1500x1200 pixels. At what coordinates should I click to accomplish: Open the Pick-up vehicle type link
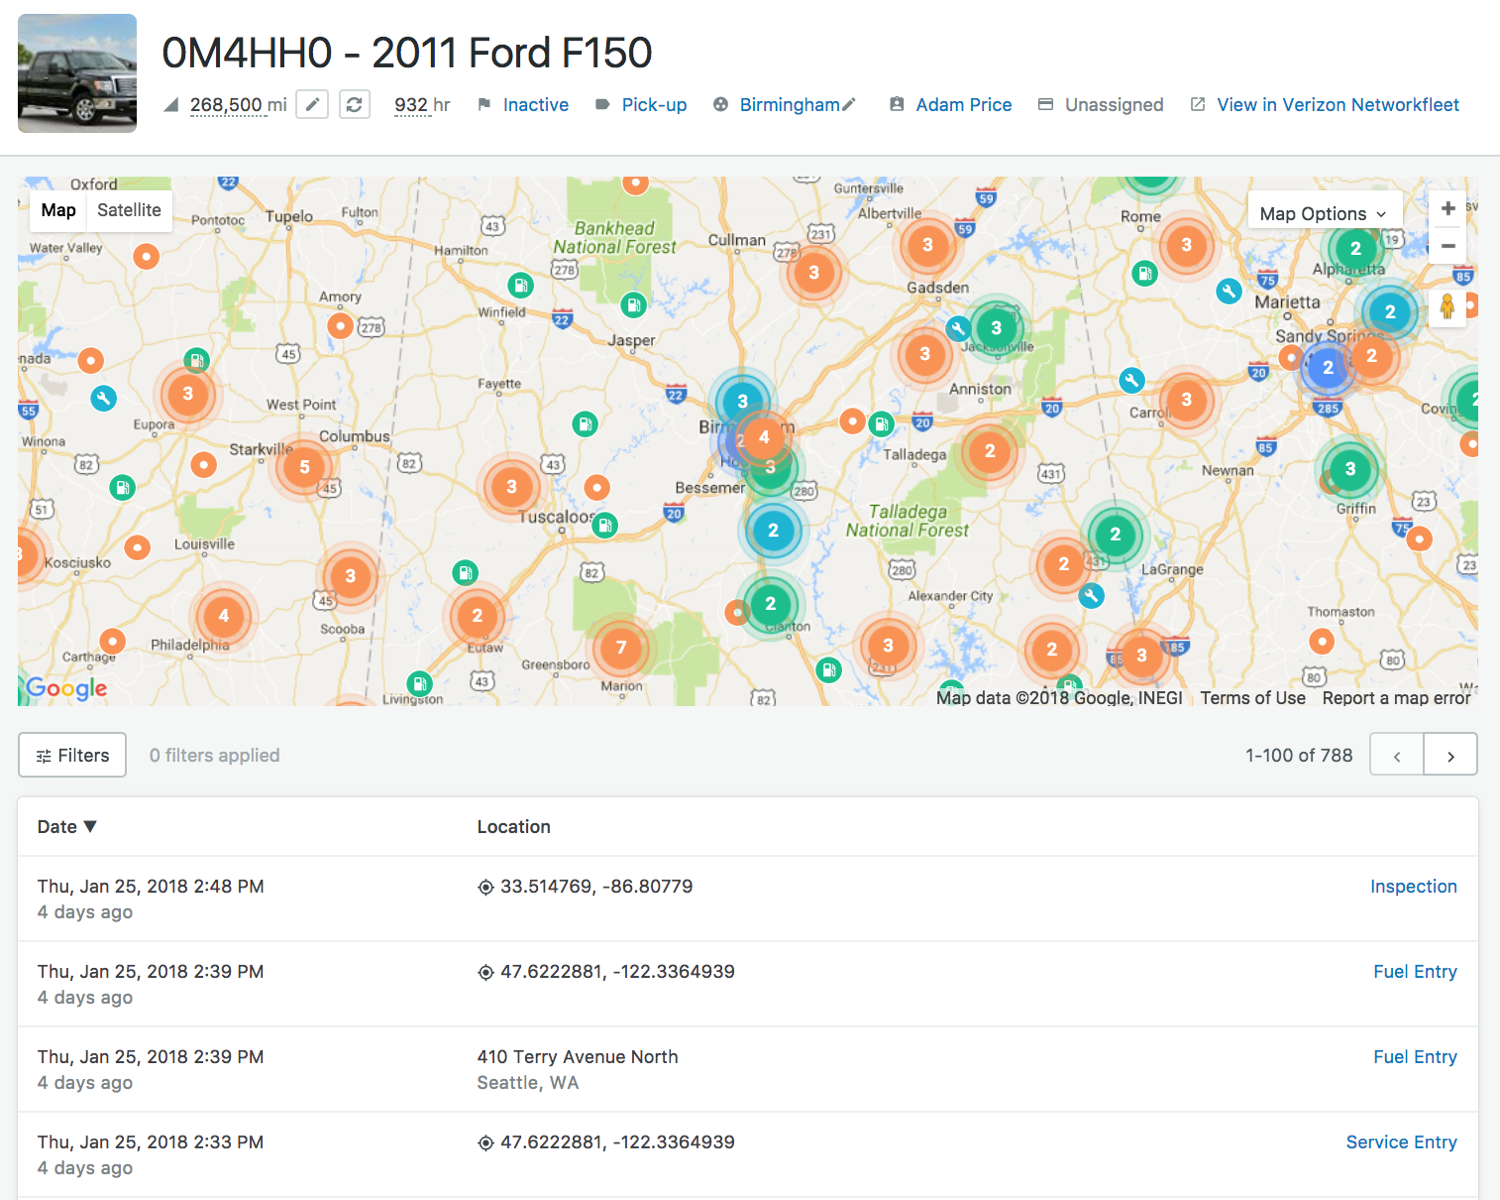click(654, 105)
